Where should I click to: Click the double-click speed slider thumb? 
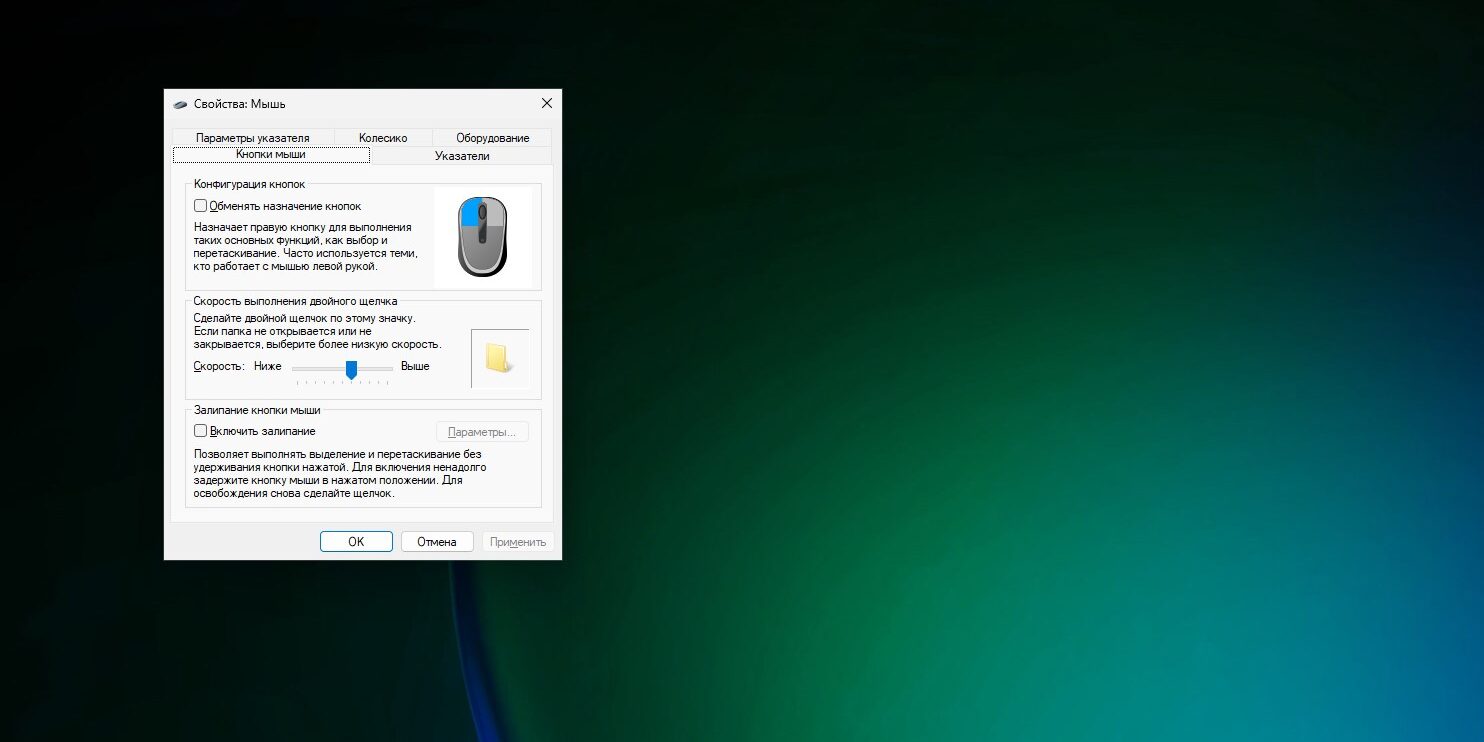(x=351, y=370)
